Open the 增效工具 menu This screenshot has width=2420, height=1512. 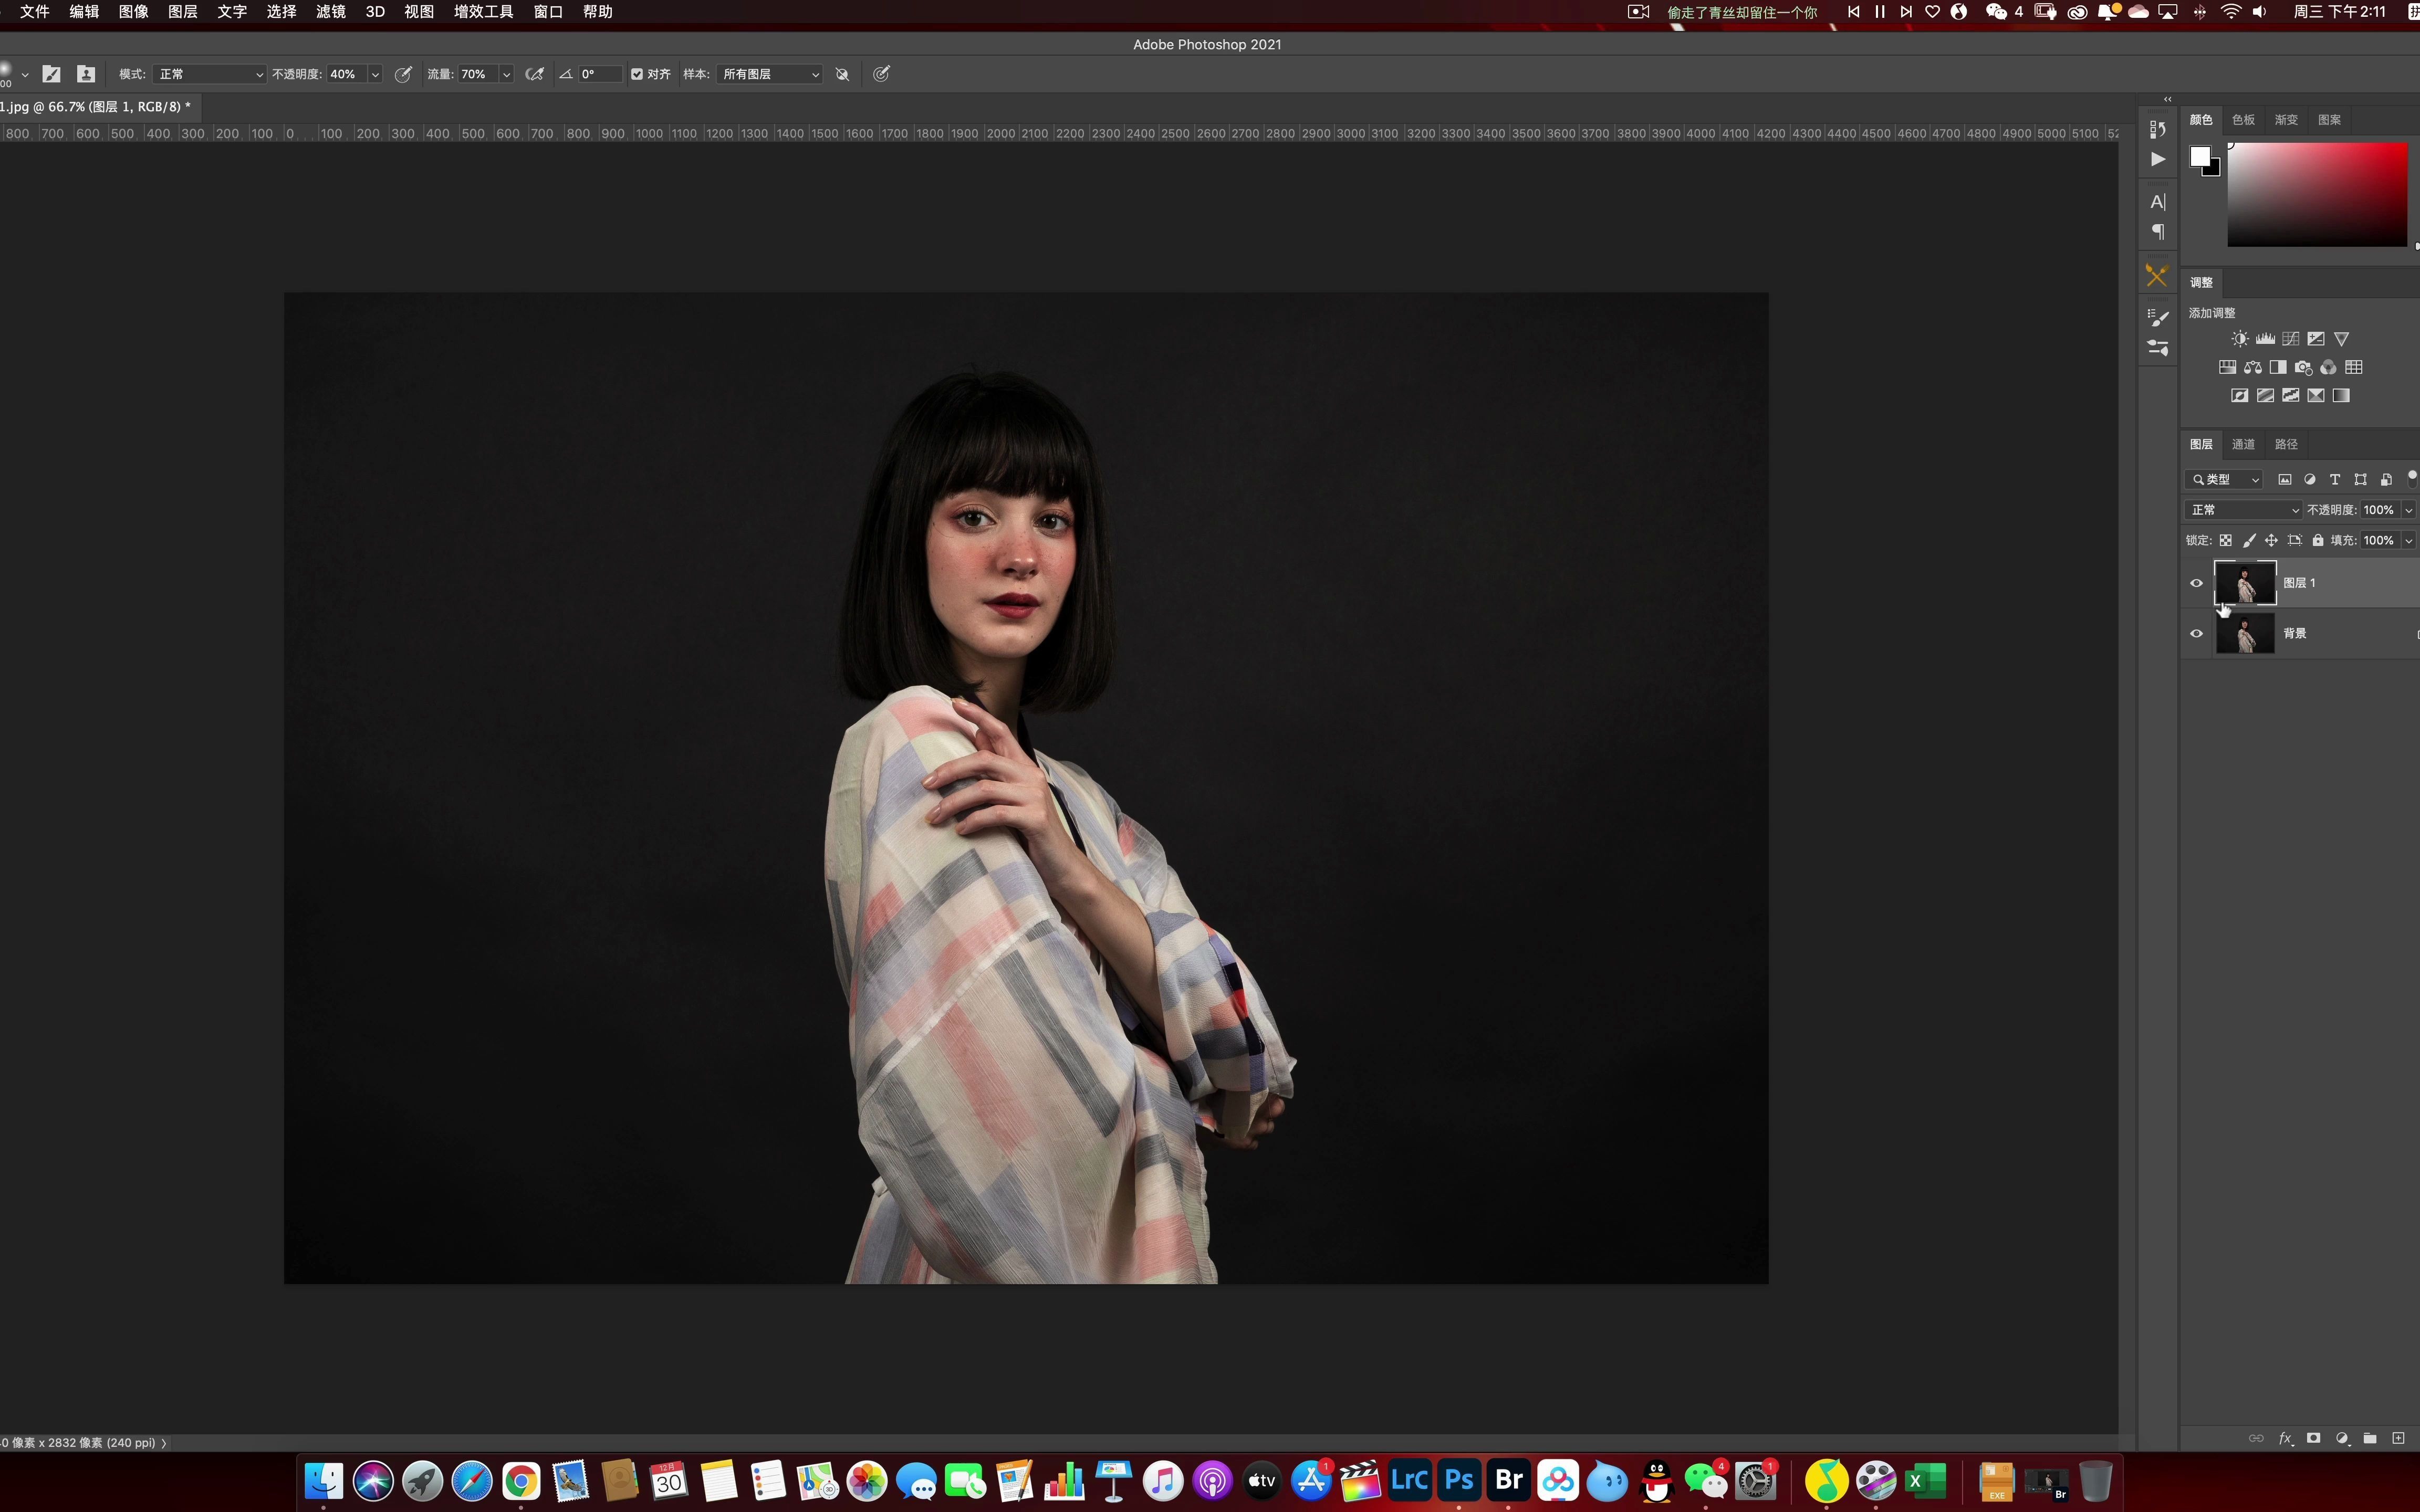483,12
